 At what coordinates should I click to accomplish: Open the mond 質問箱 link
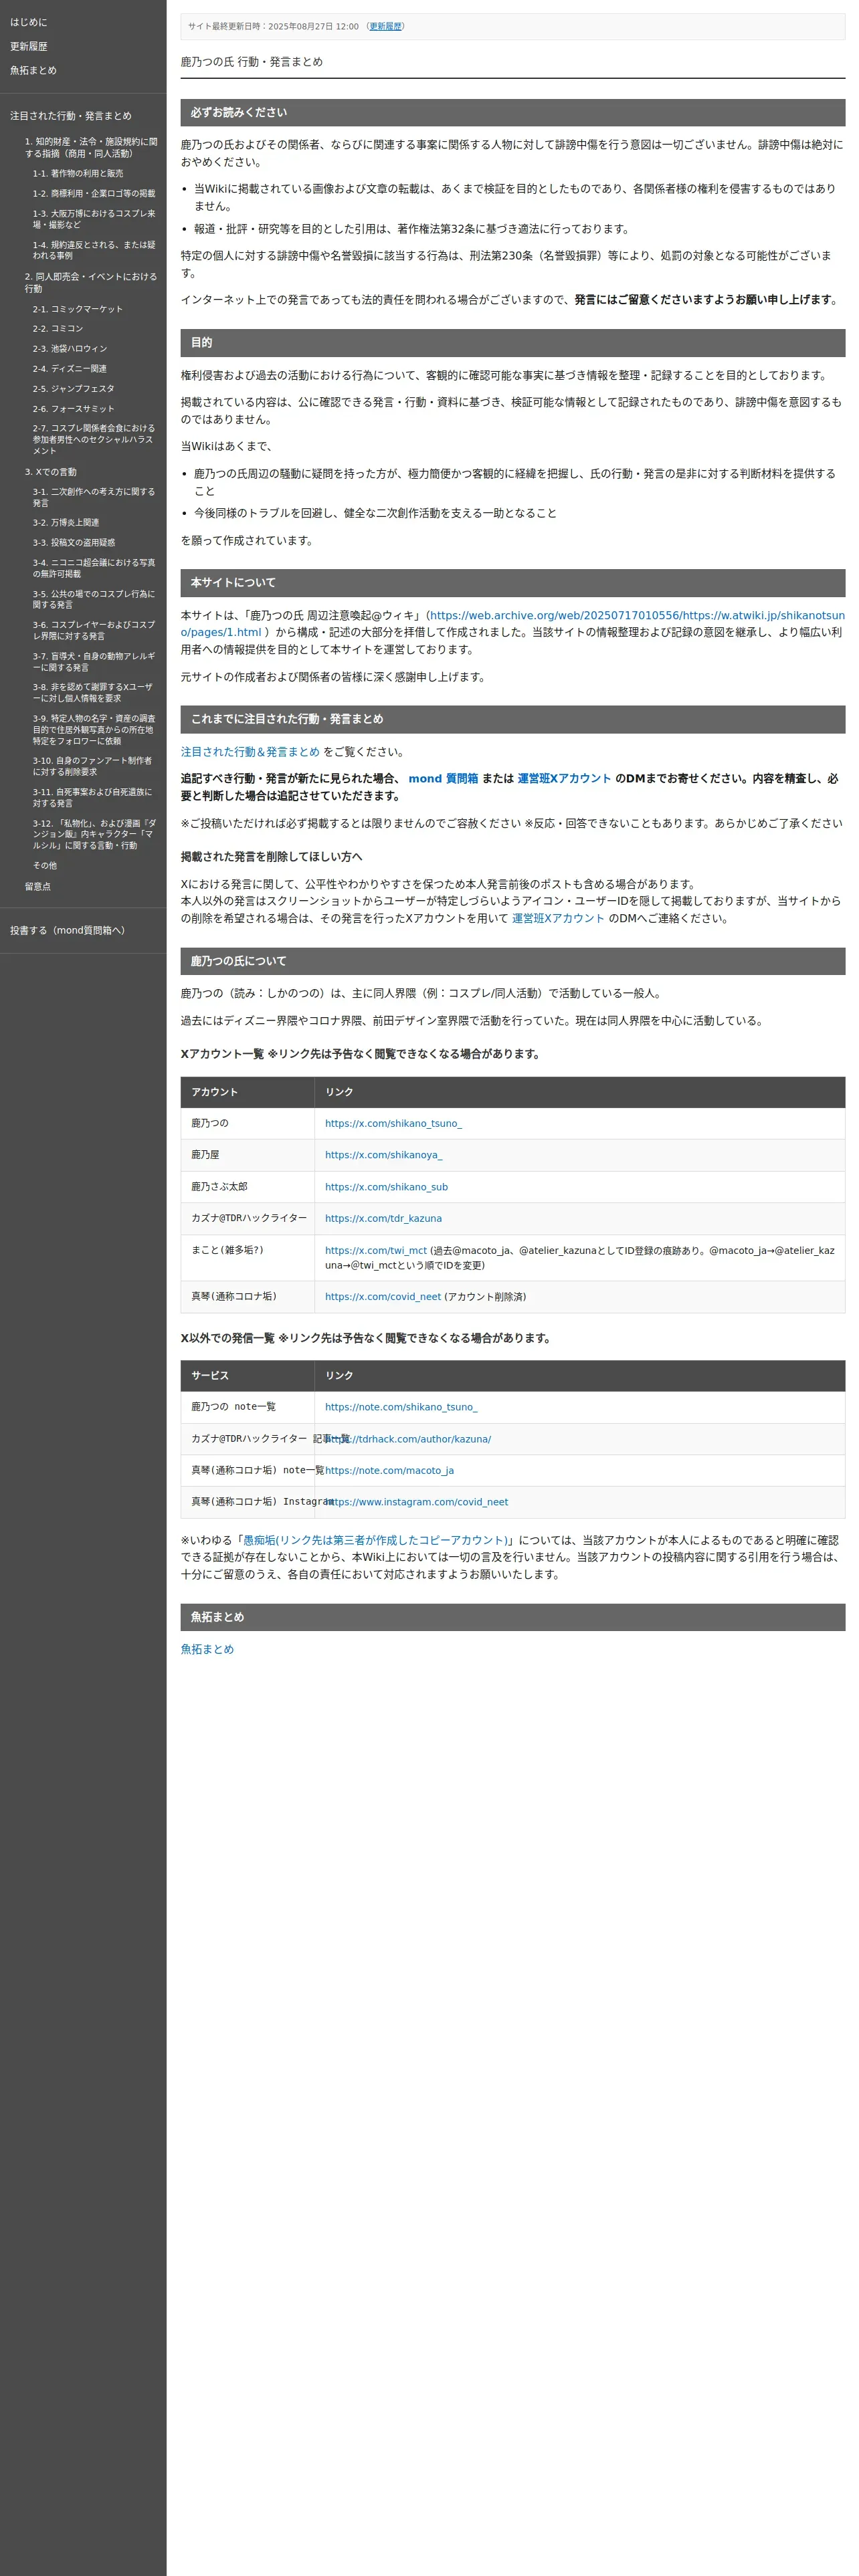coord(443,778)
